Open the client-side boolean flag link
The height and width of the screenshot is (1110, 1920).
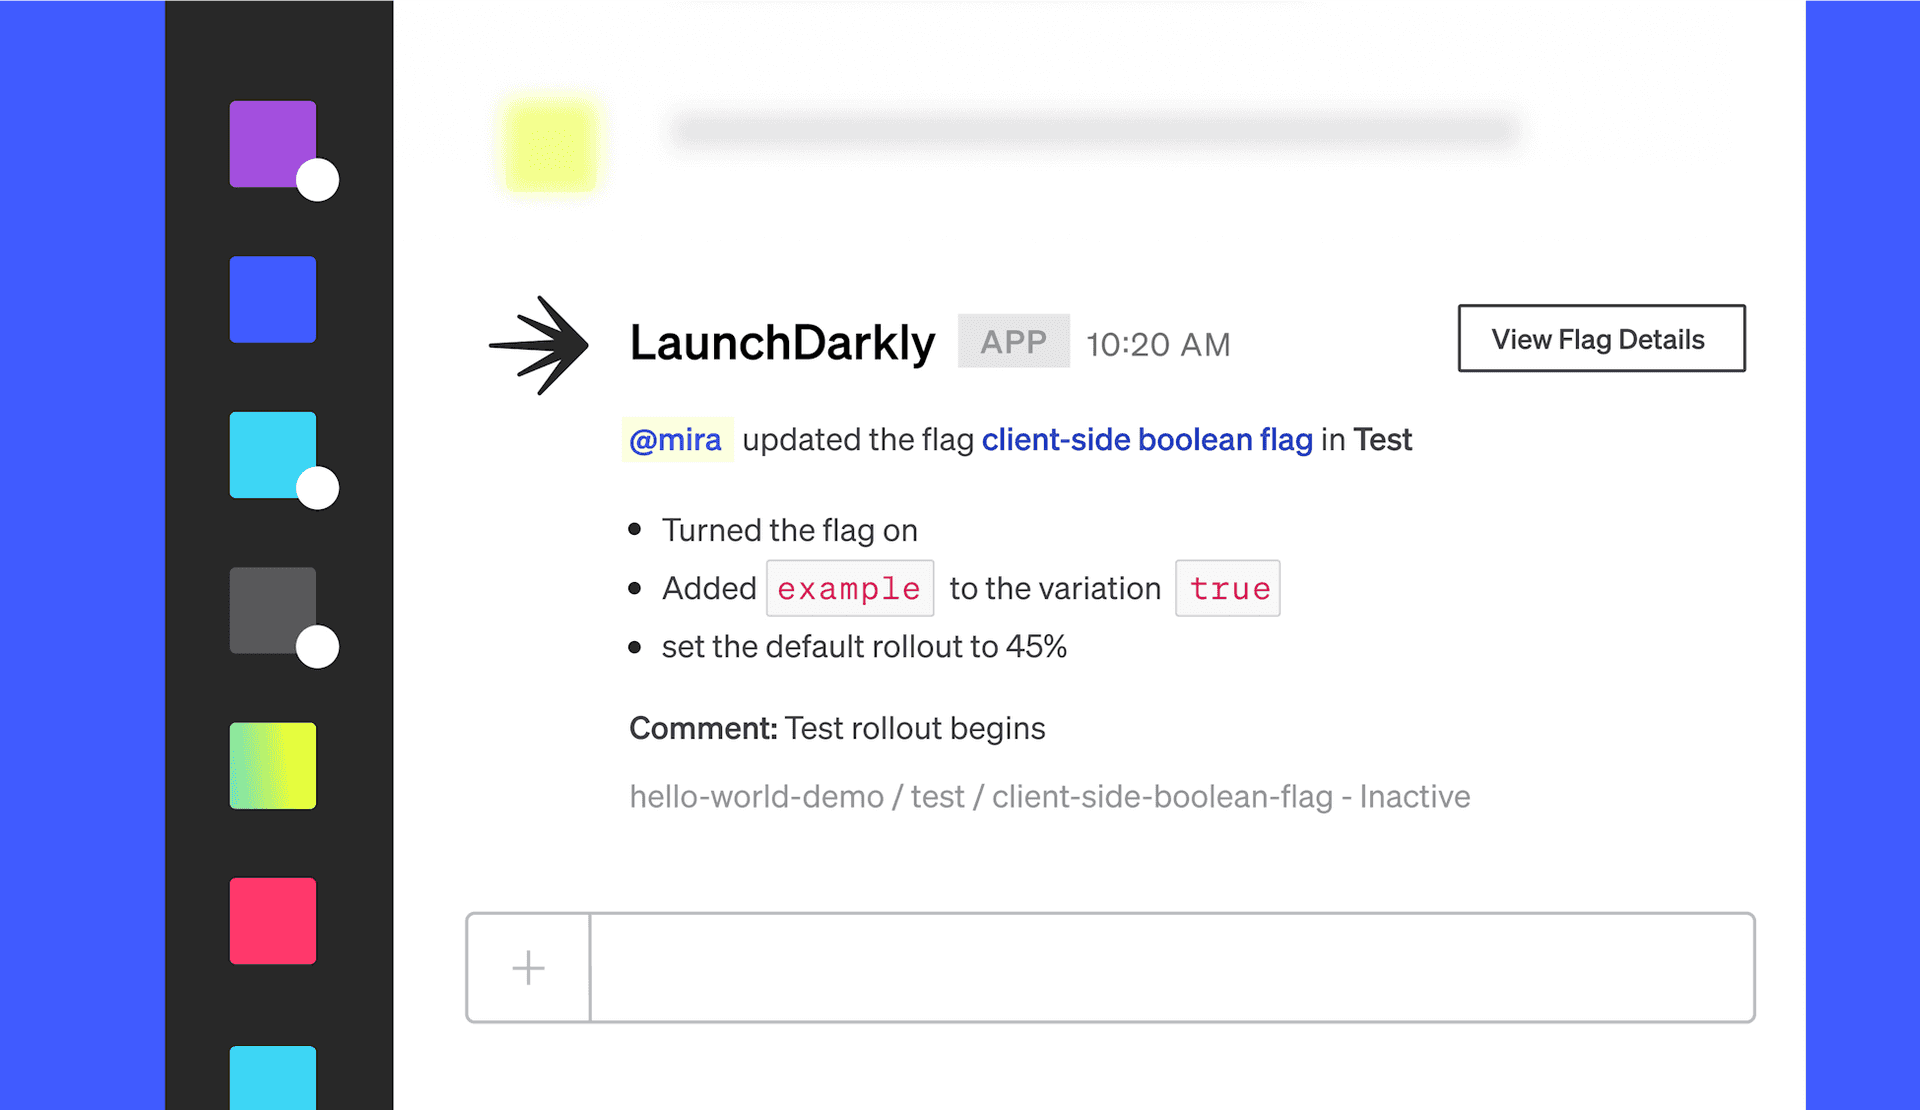click(1146, 440)
